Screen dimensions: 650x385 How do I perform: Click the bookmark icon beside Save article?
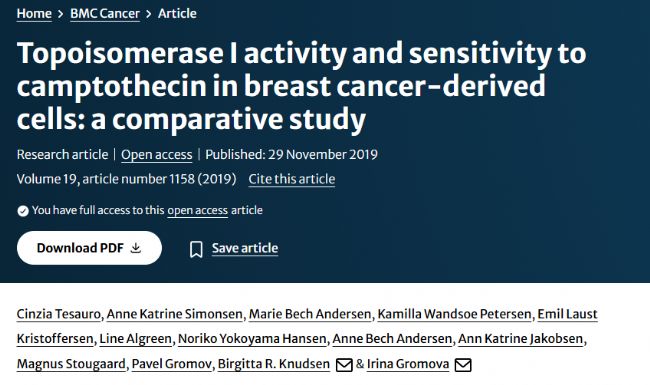196,249
